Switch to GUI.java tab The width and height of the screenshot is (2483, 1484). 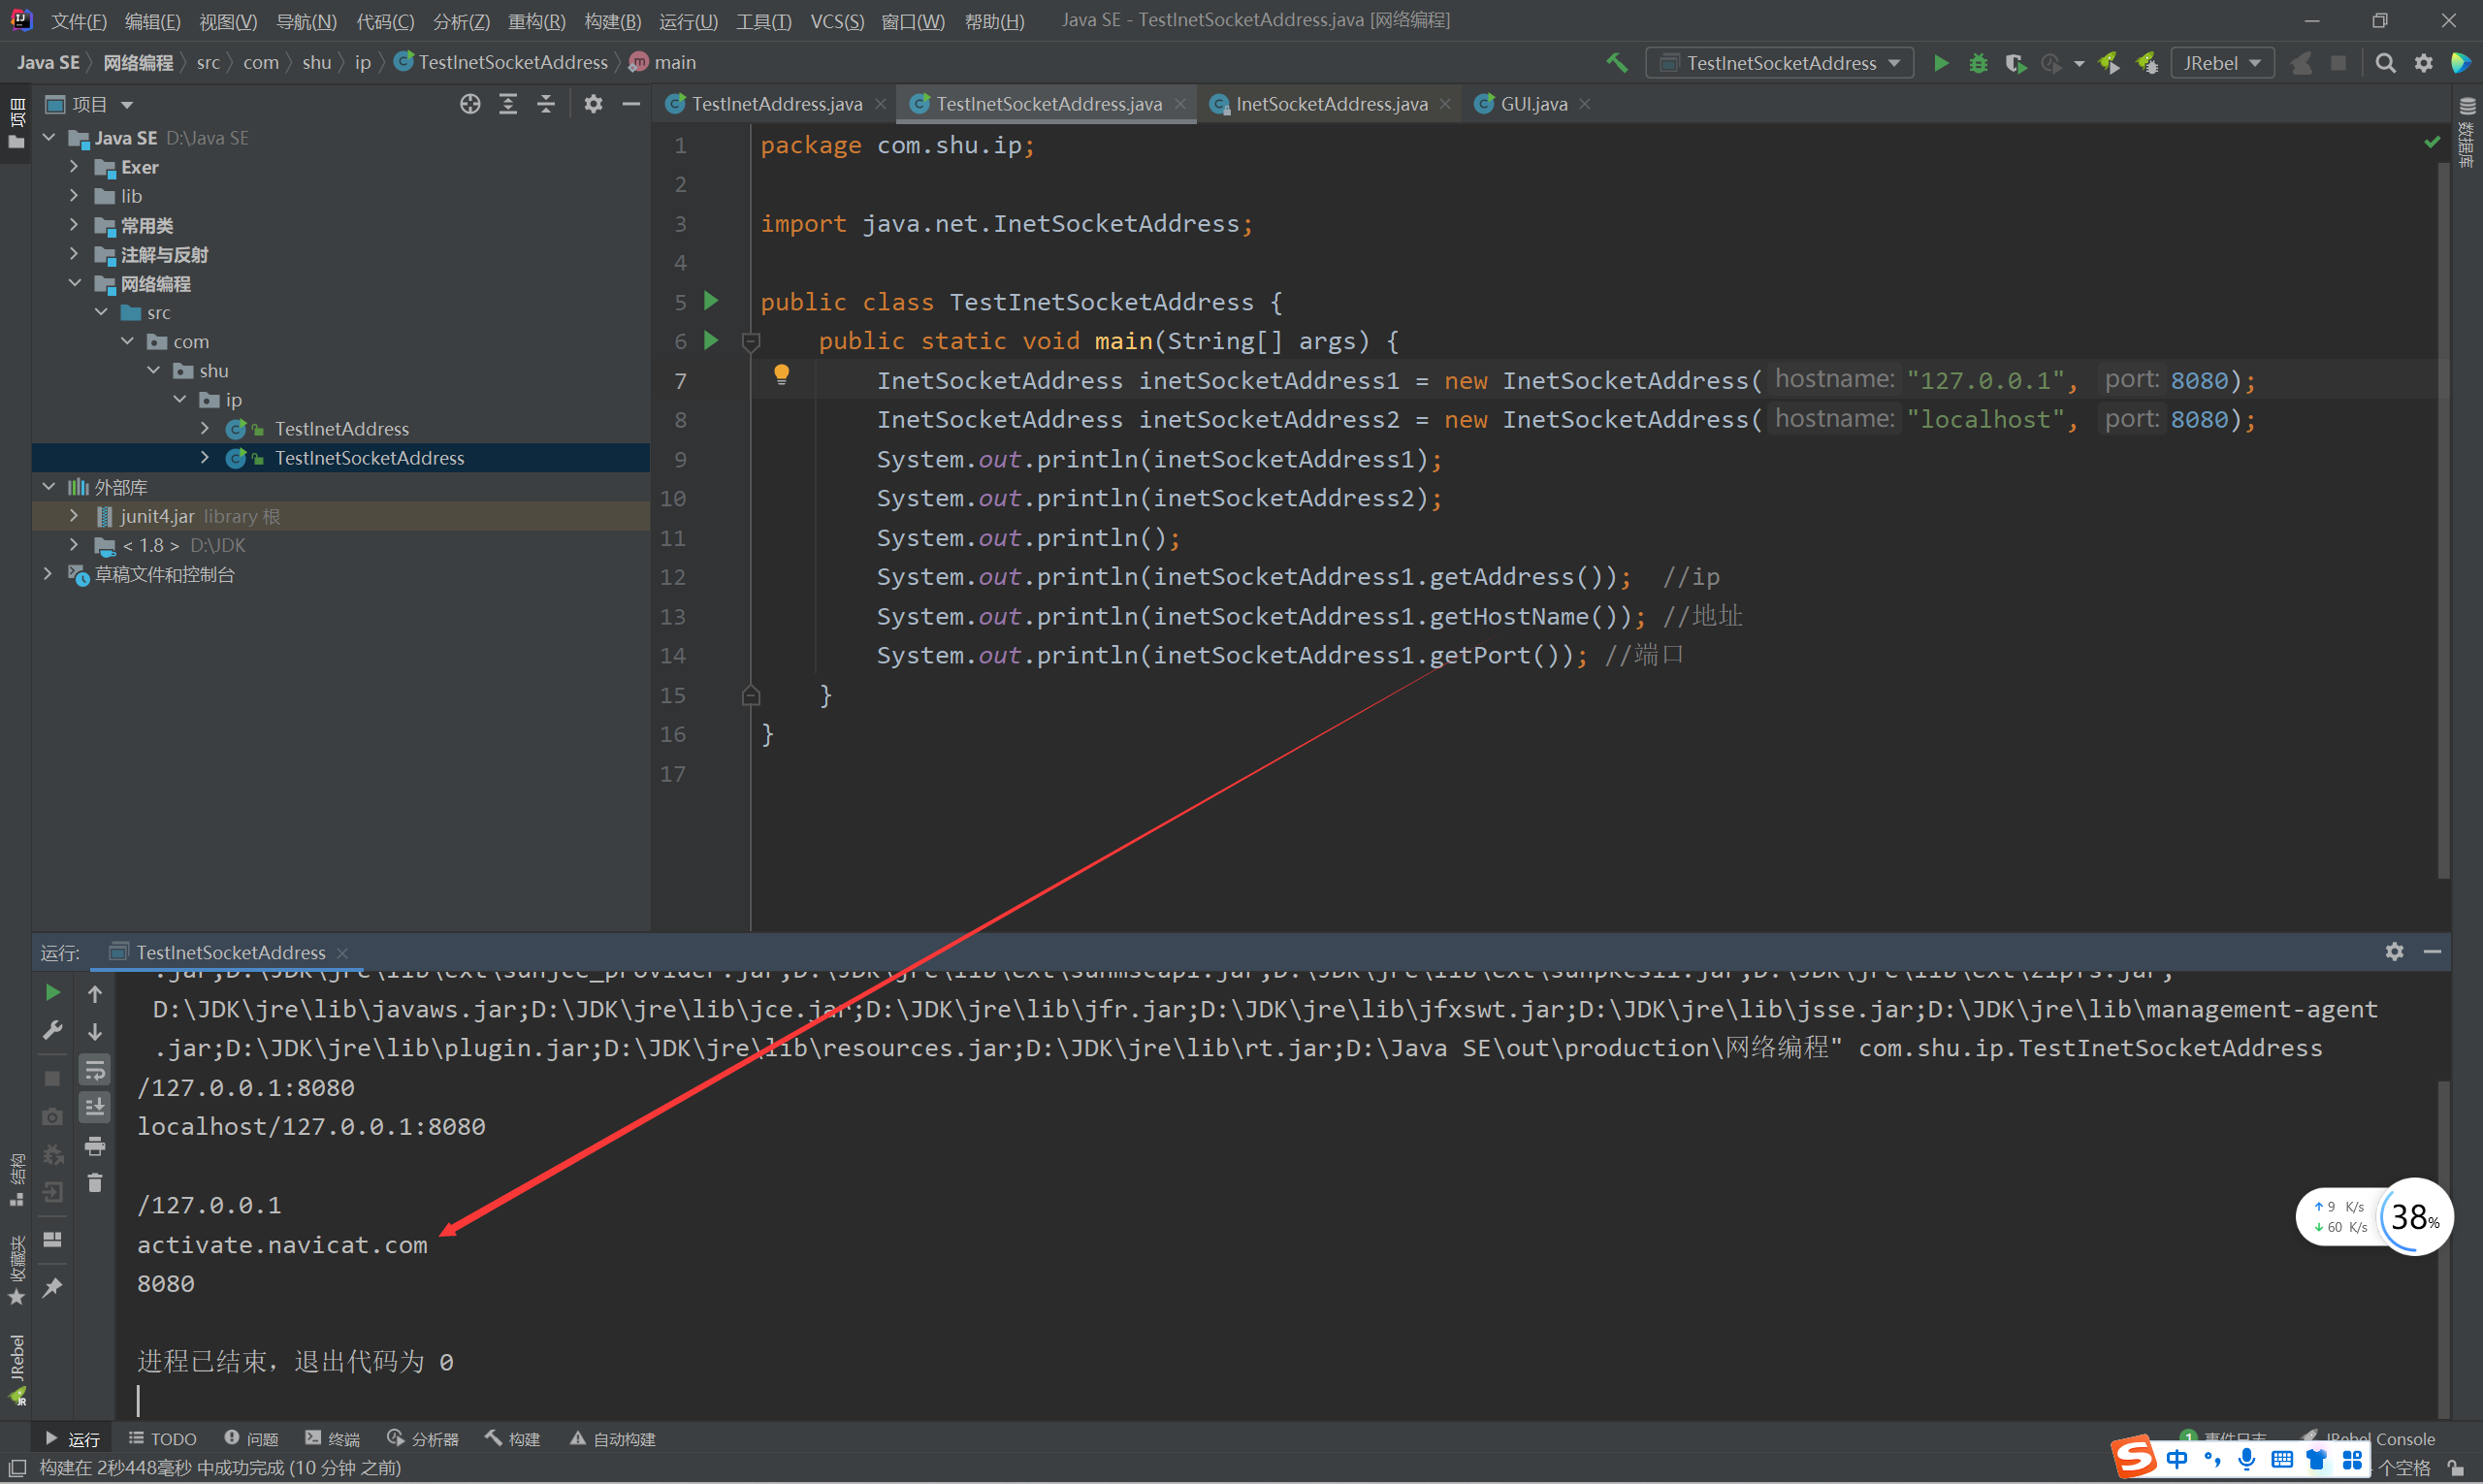(1533, 104)
